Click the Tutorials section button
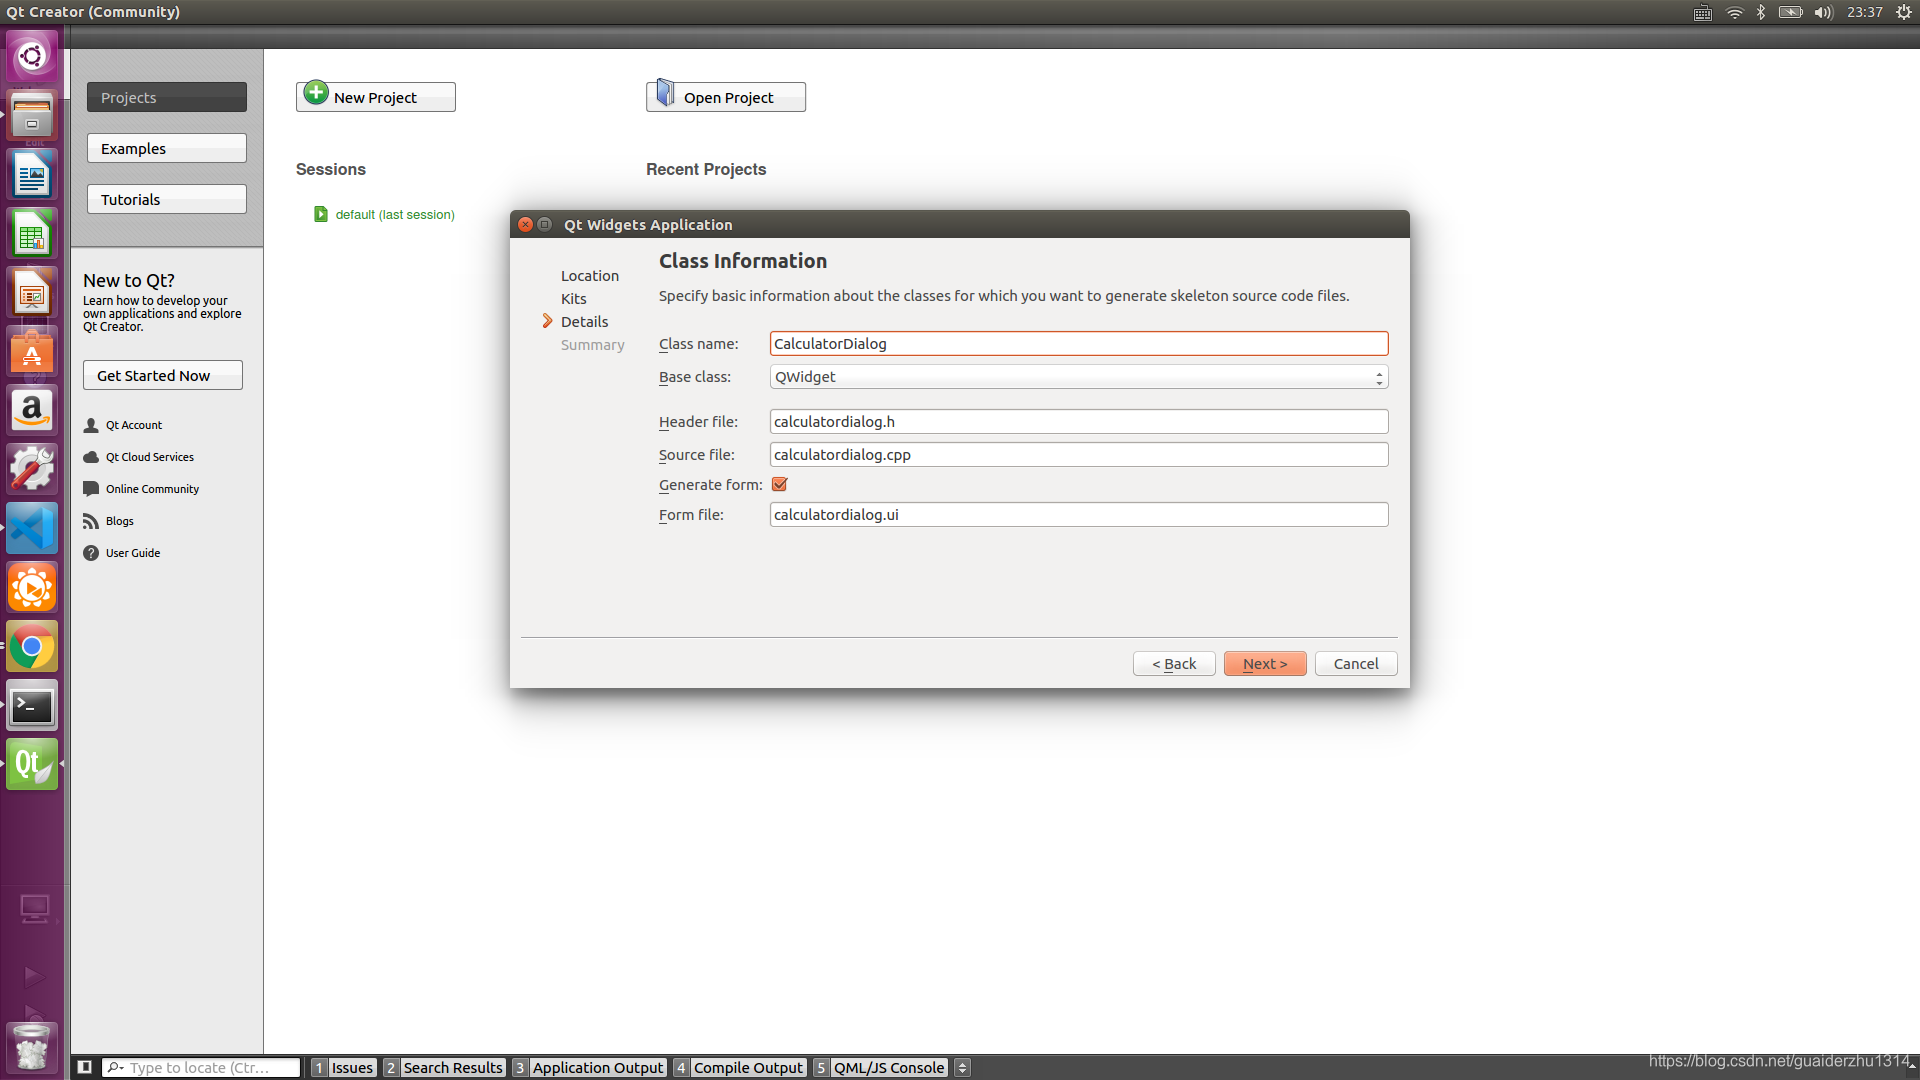 tap(166, 198)
